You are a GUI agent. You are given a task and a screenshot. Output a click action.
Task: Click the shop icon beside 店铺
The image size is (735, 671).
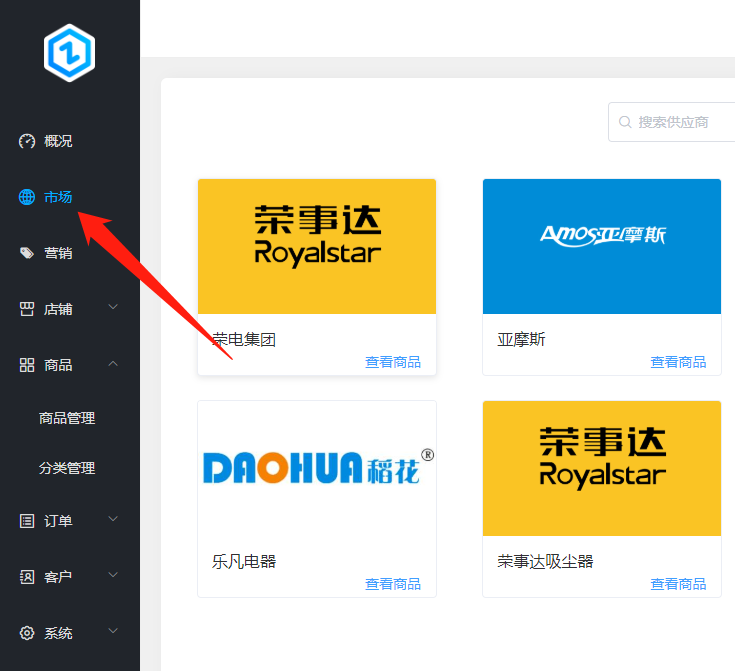[x=27, y=309]
